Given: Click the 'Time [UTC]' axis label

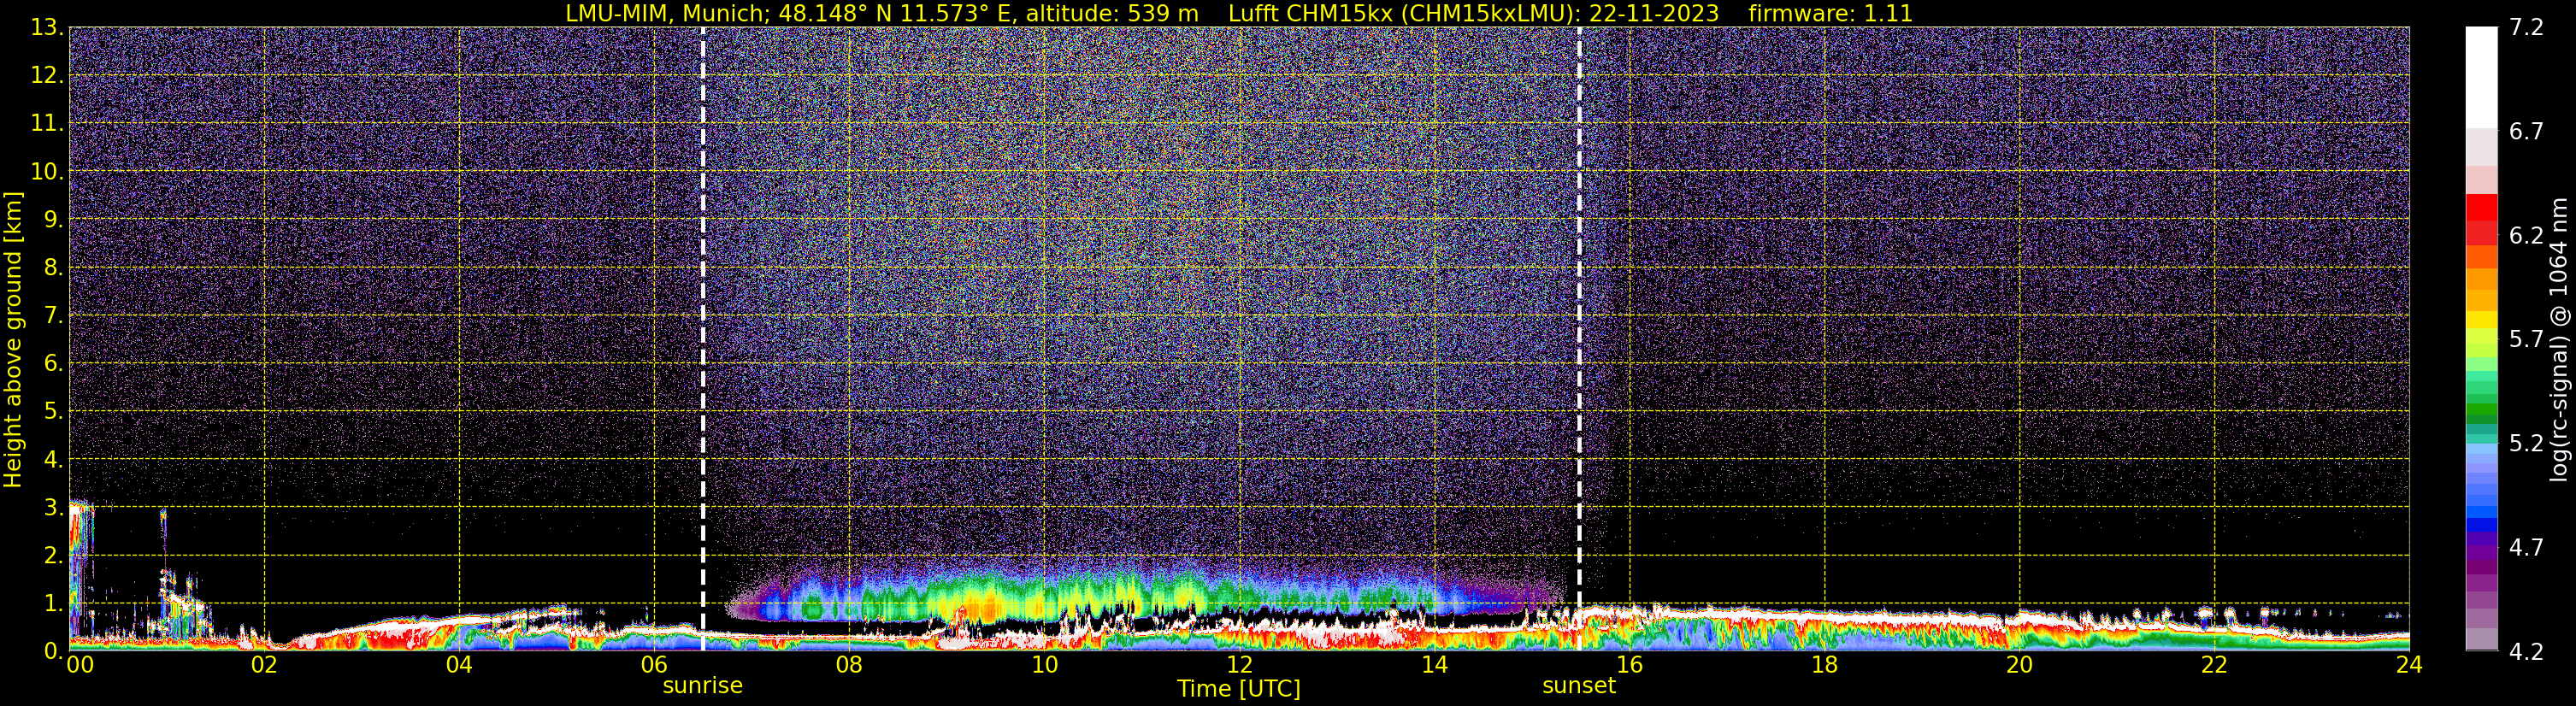Looking at the screenshot, I should [1239, 689].
